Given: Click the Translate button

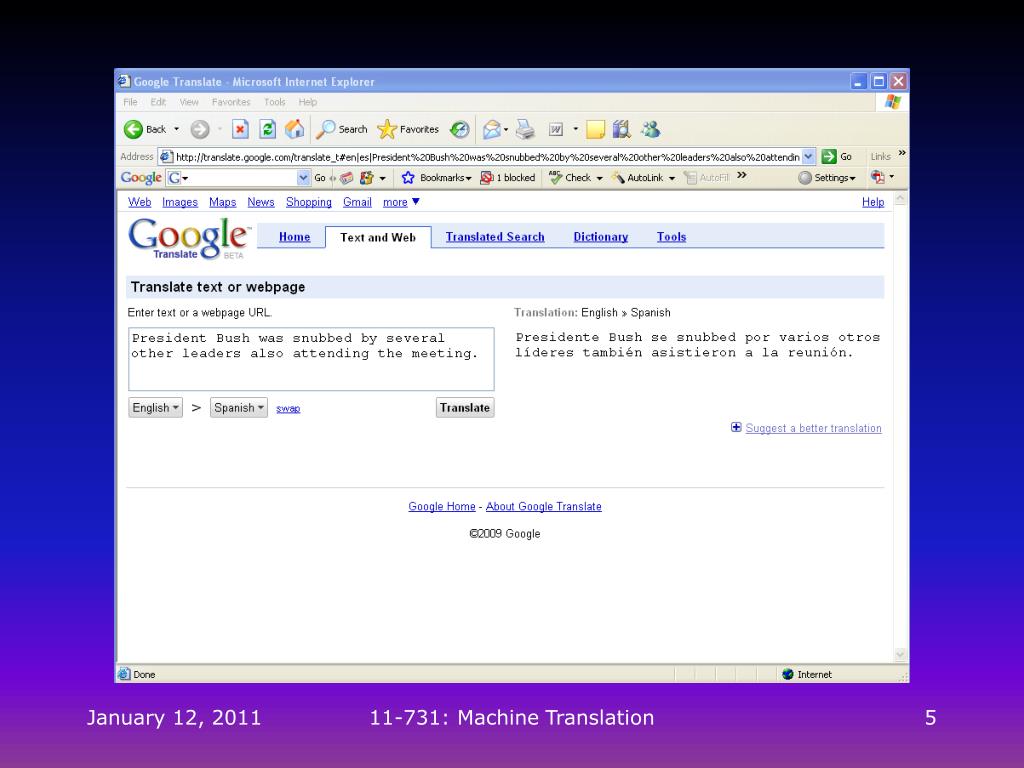Looking at the screenshot, I should coord(465,408).
